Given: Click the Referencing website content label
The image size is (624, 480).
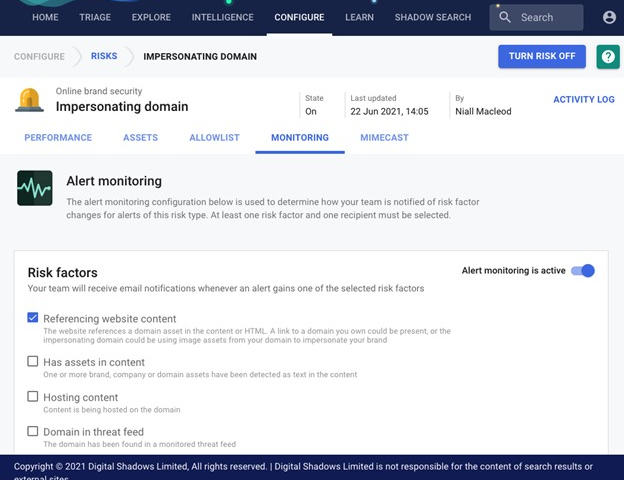Looking at the screenshot, I should 110,319.
